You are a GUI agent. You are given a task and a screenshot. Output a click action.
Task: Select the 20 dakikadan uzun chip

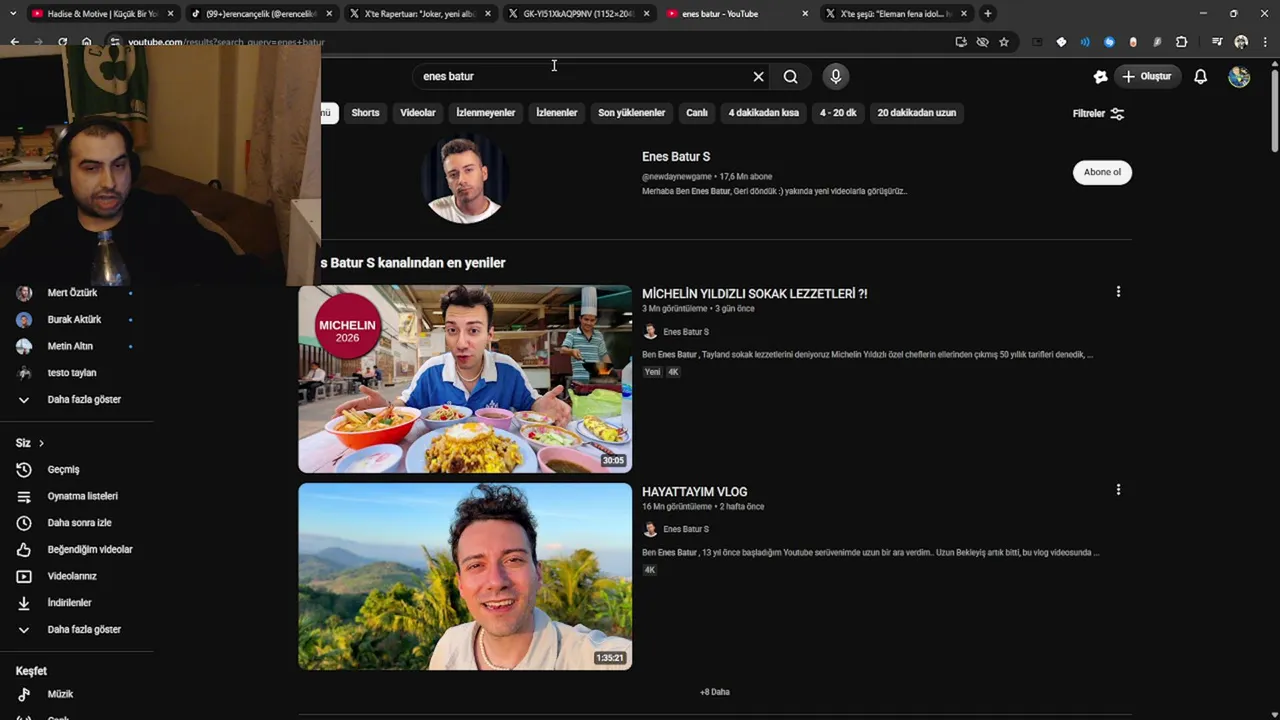point(917,113)
